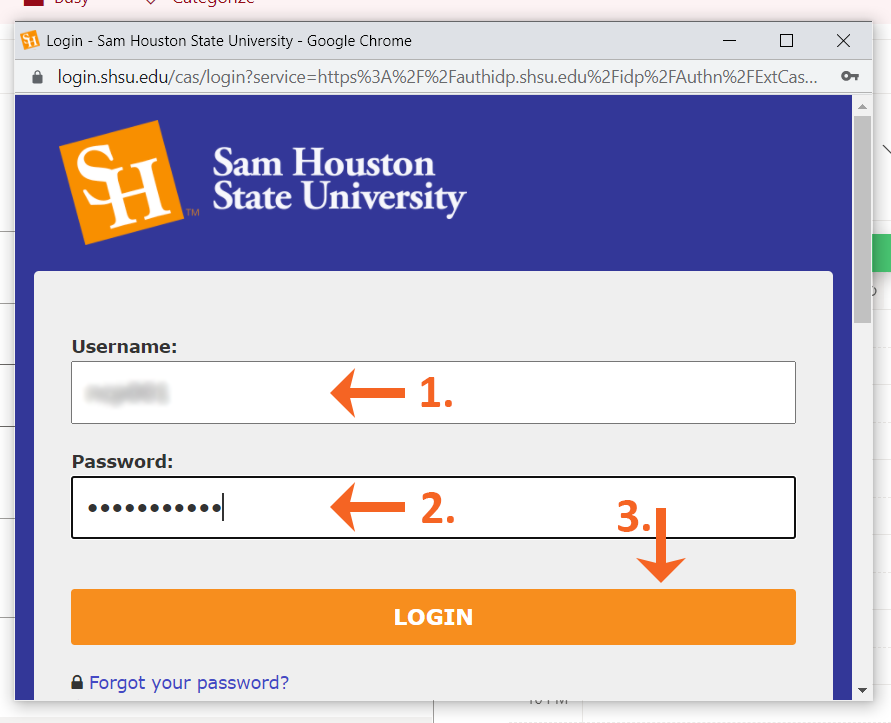Open Chrome's password manager key icon
891x723 pixels.
pyautogui.click(x=849, y=75)
